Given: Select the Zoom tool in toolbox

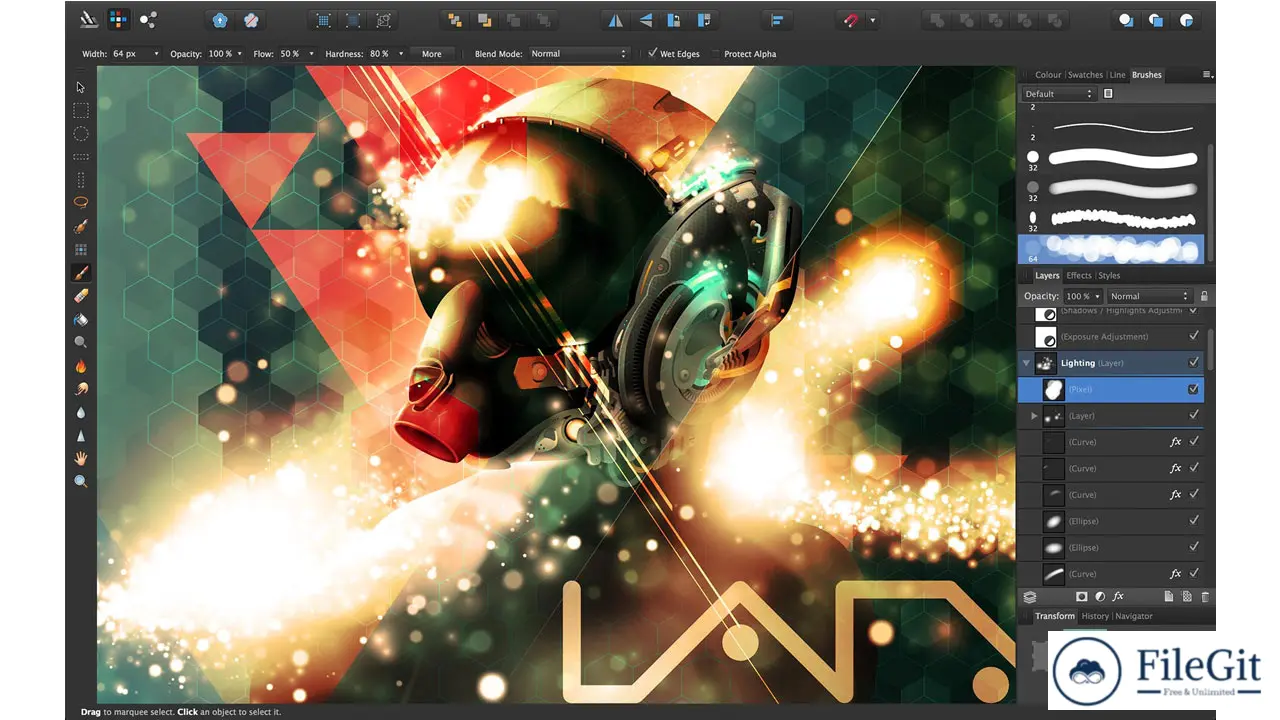Looking at the screenshot, I should click(81, 482).
